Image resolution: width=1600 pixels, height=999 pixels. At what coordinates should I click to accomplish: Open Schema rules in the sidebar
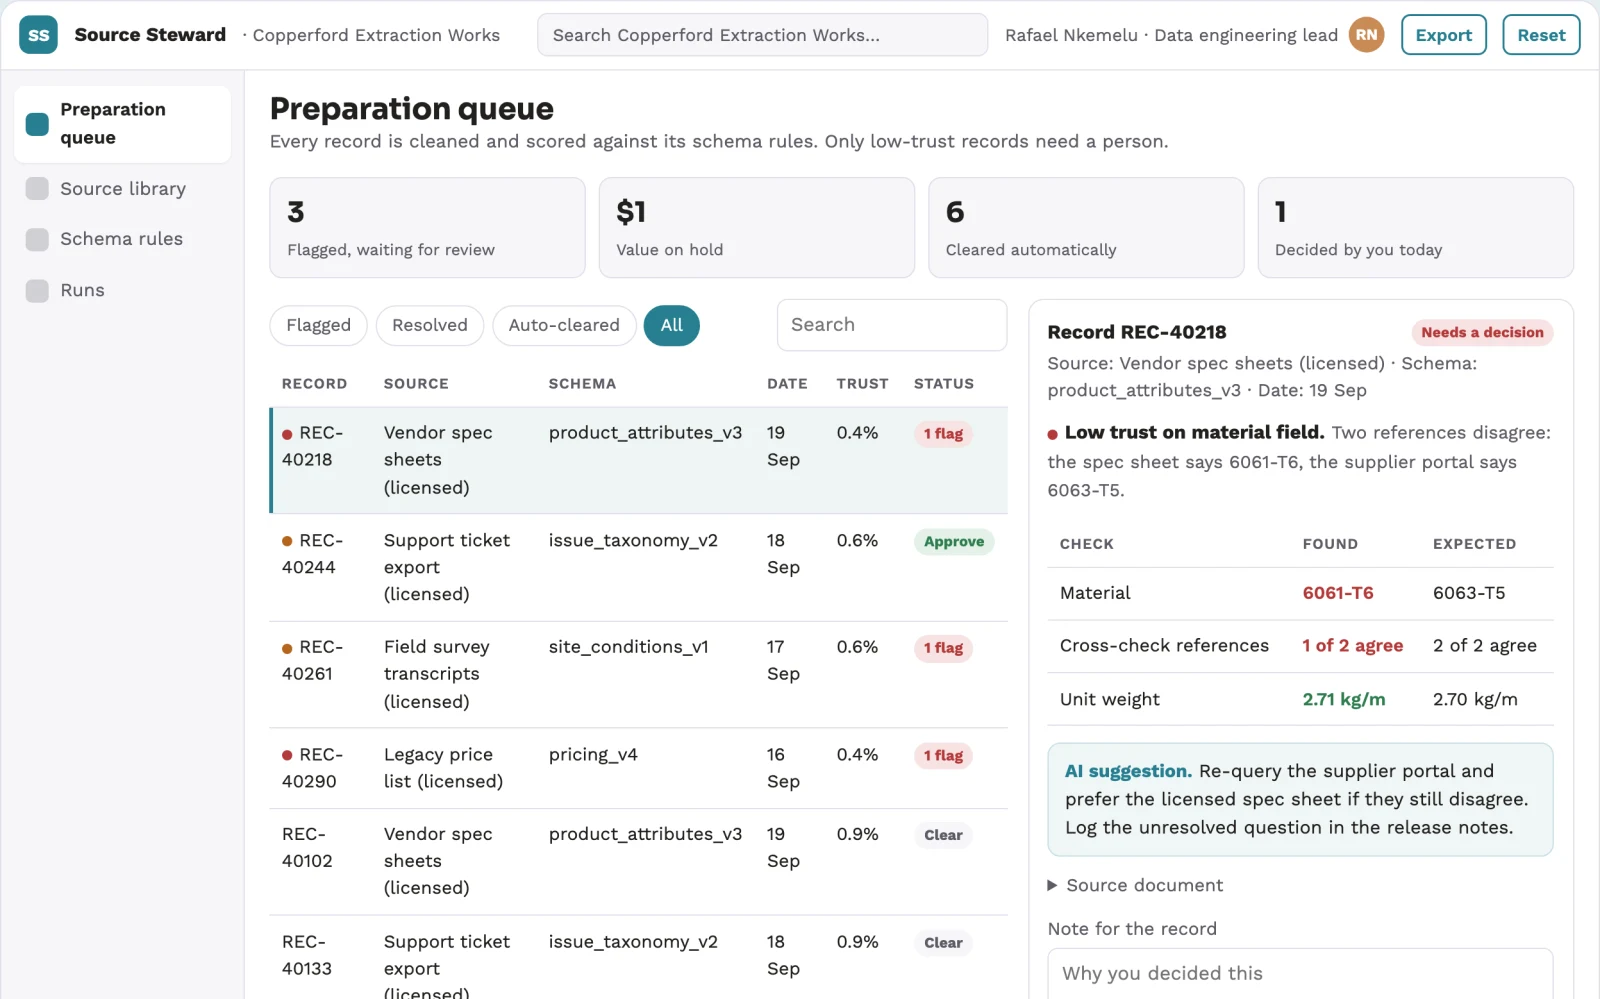click(122, 239)
